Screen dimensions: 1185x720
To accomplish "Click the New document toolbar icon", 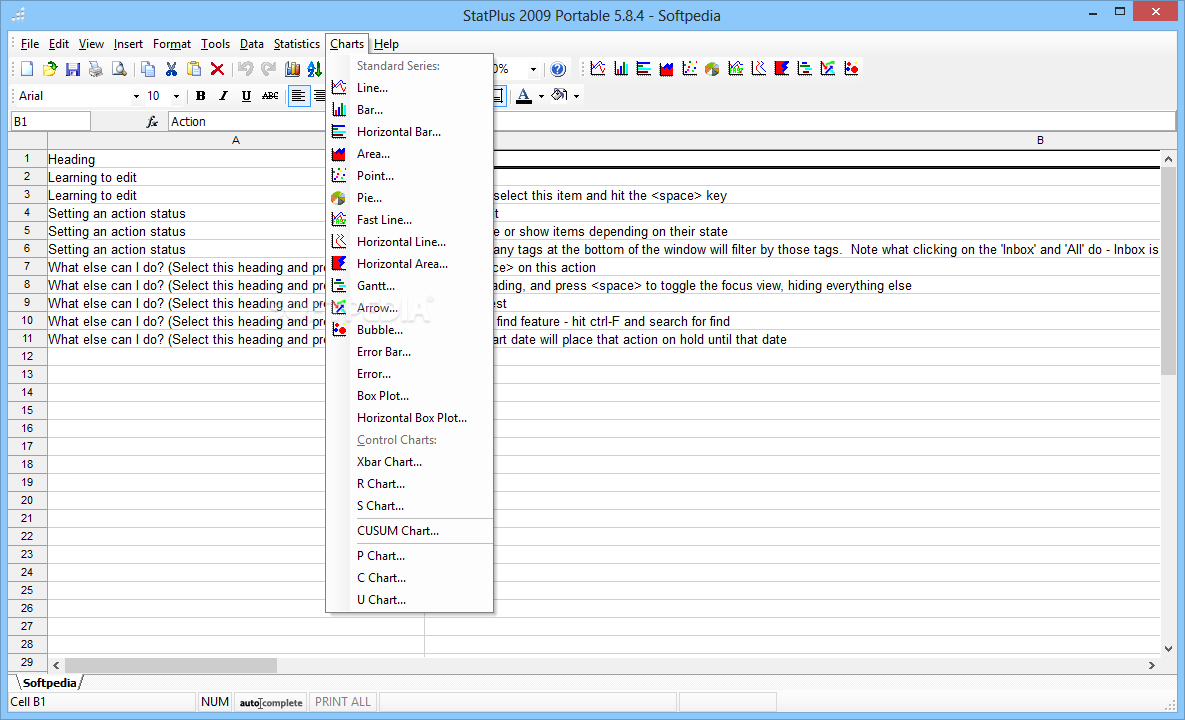I will [27, 69].
